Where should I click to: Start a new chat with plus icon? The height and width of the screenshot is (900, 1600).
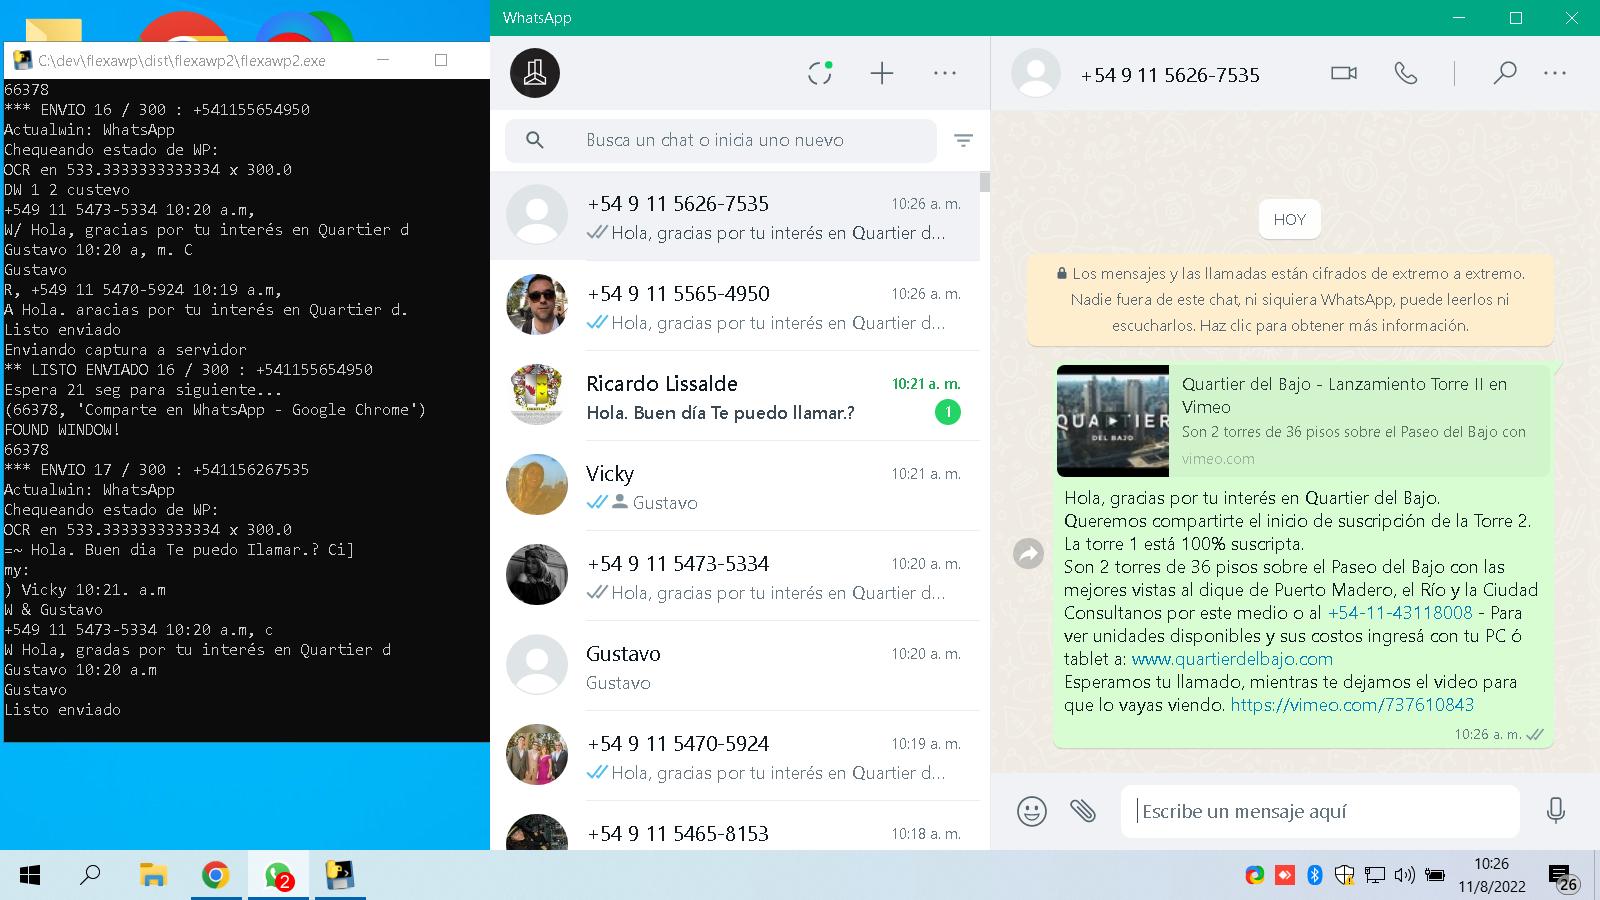[882, 73]
